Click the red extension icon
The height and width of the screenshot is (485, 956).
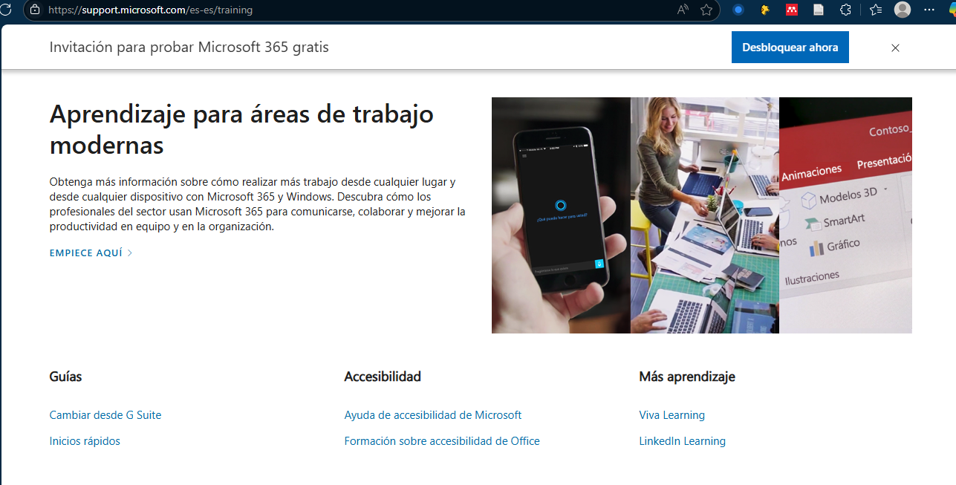pos(791,10)
